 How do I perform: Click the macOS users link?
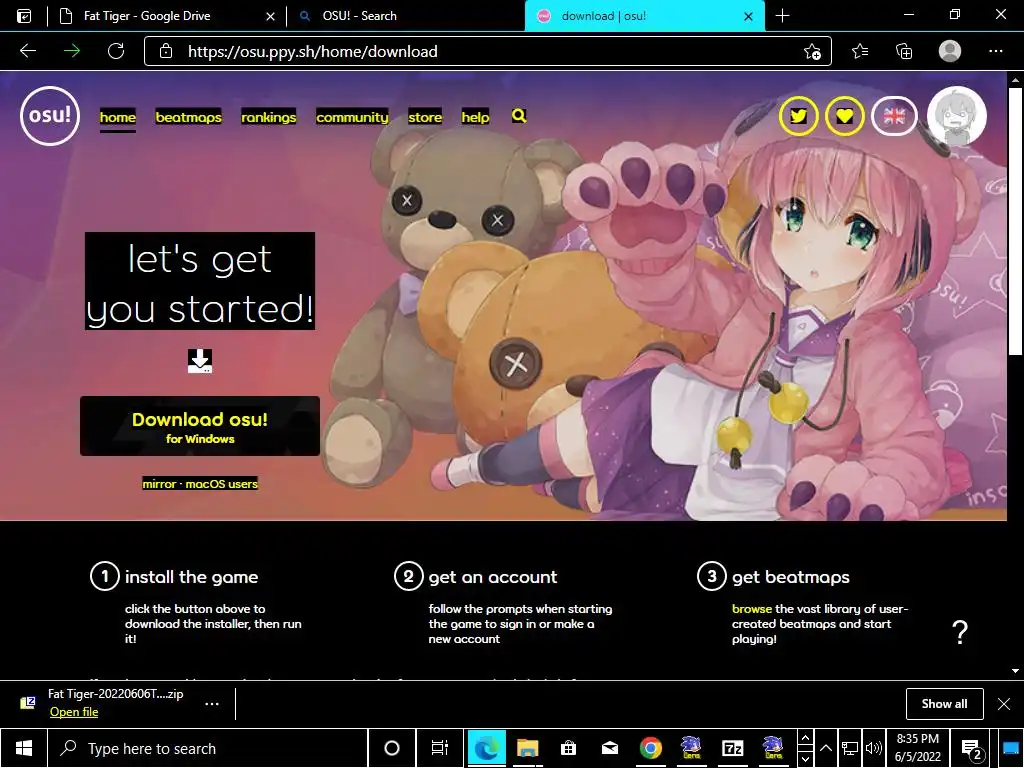click(x=221, y=484)
